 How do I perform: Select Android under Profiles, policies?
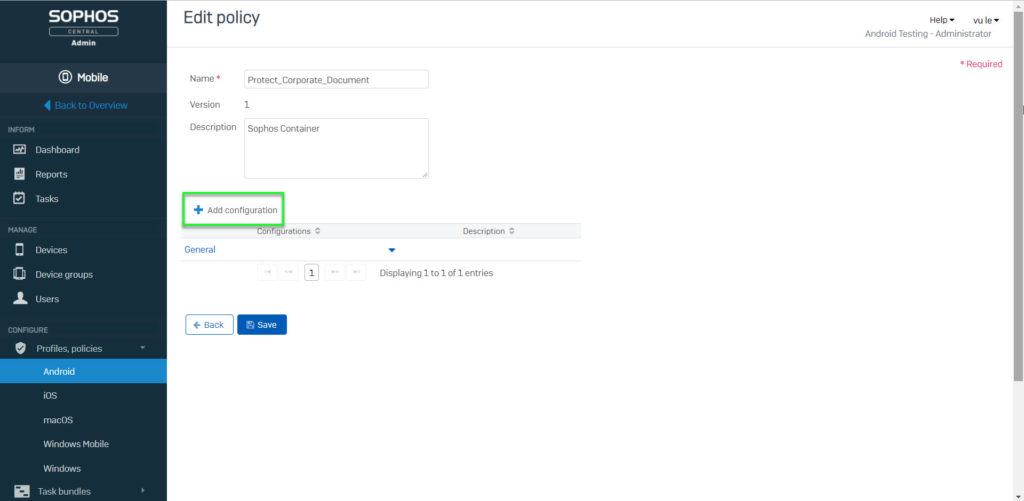tap(83, 371)
